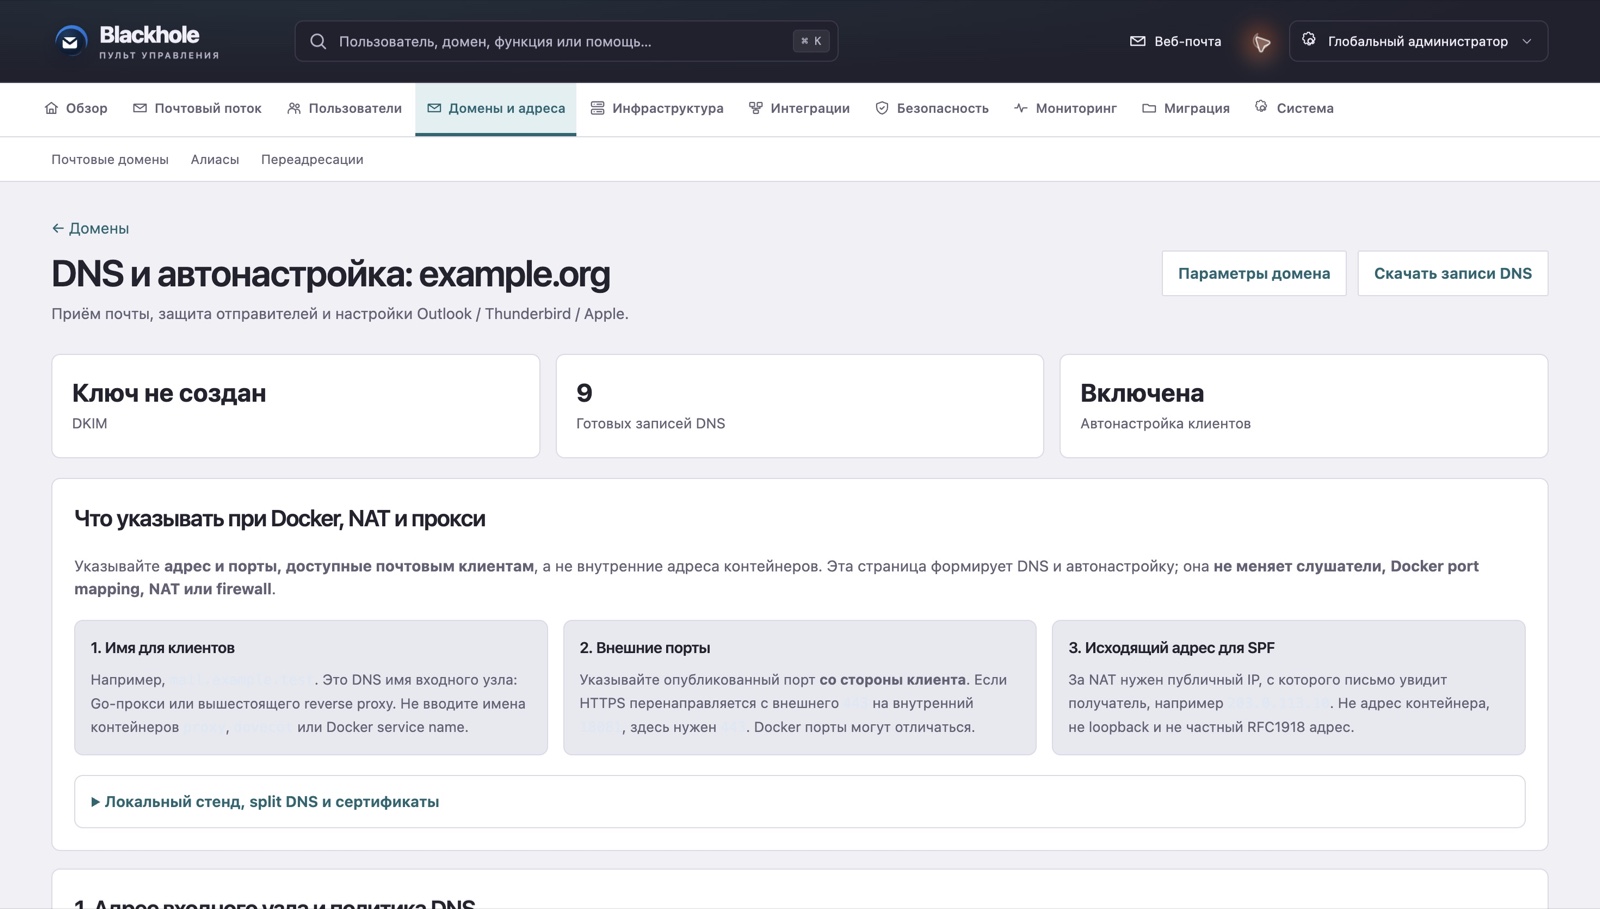Click the Обзор home icon
Screen dimensions: 1600x909
pos(52,108)
